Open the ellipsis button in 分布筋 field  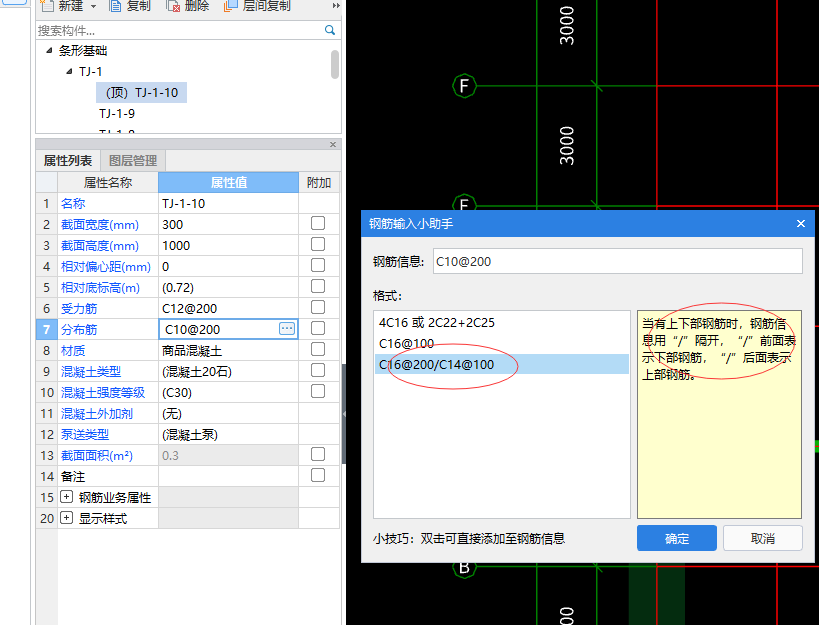[287, 328]
